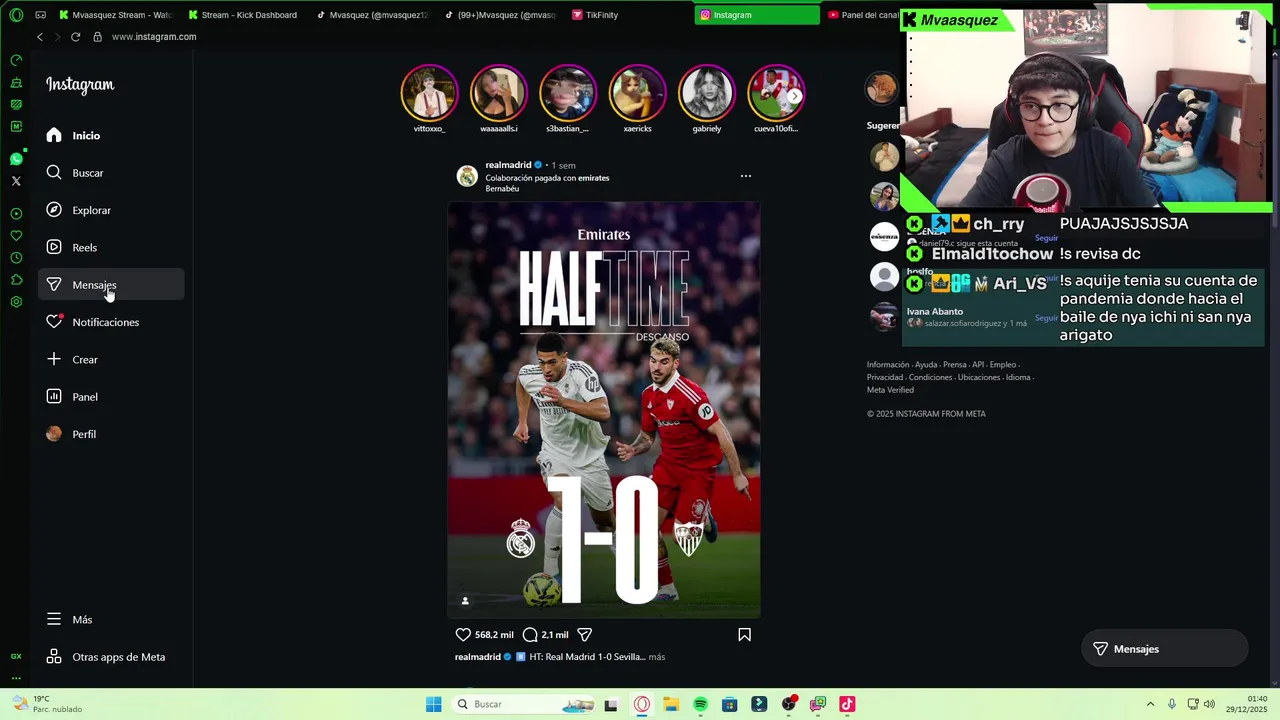Image resolution: width=1280 pixels, height=720 pixels.
Task: Expand the Más hamburger menu
Action: click(x=54, y=619)
